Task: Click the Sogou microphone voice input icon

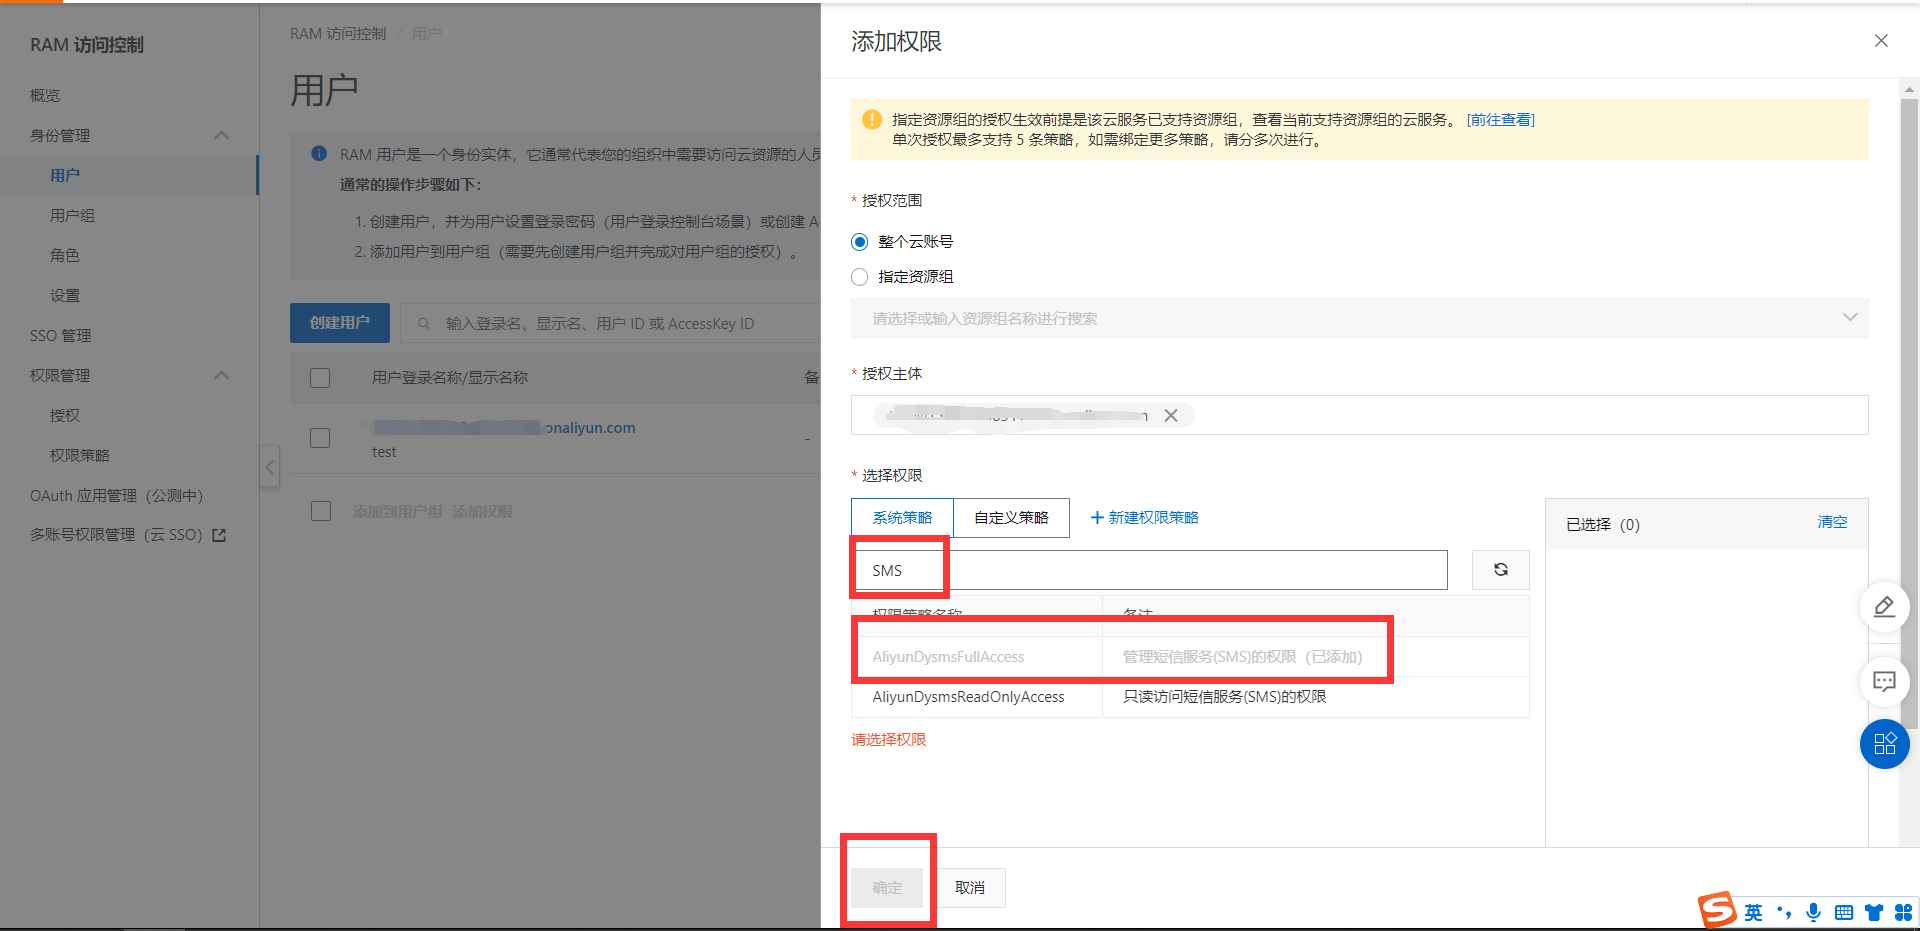Action: pos(1813,912)
